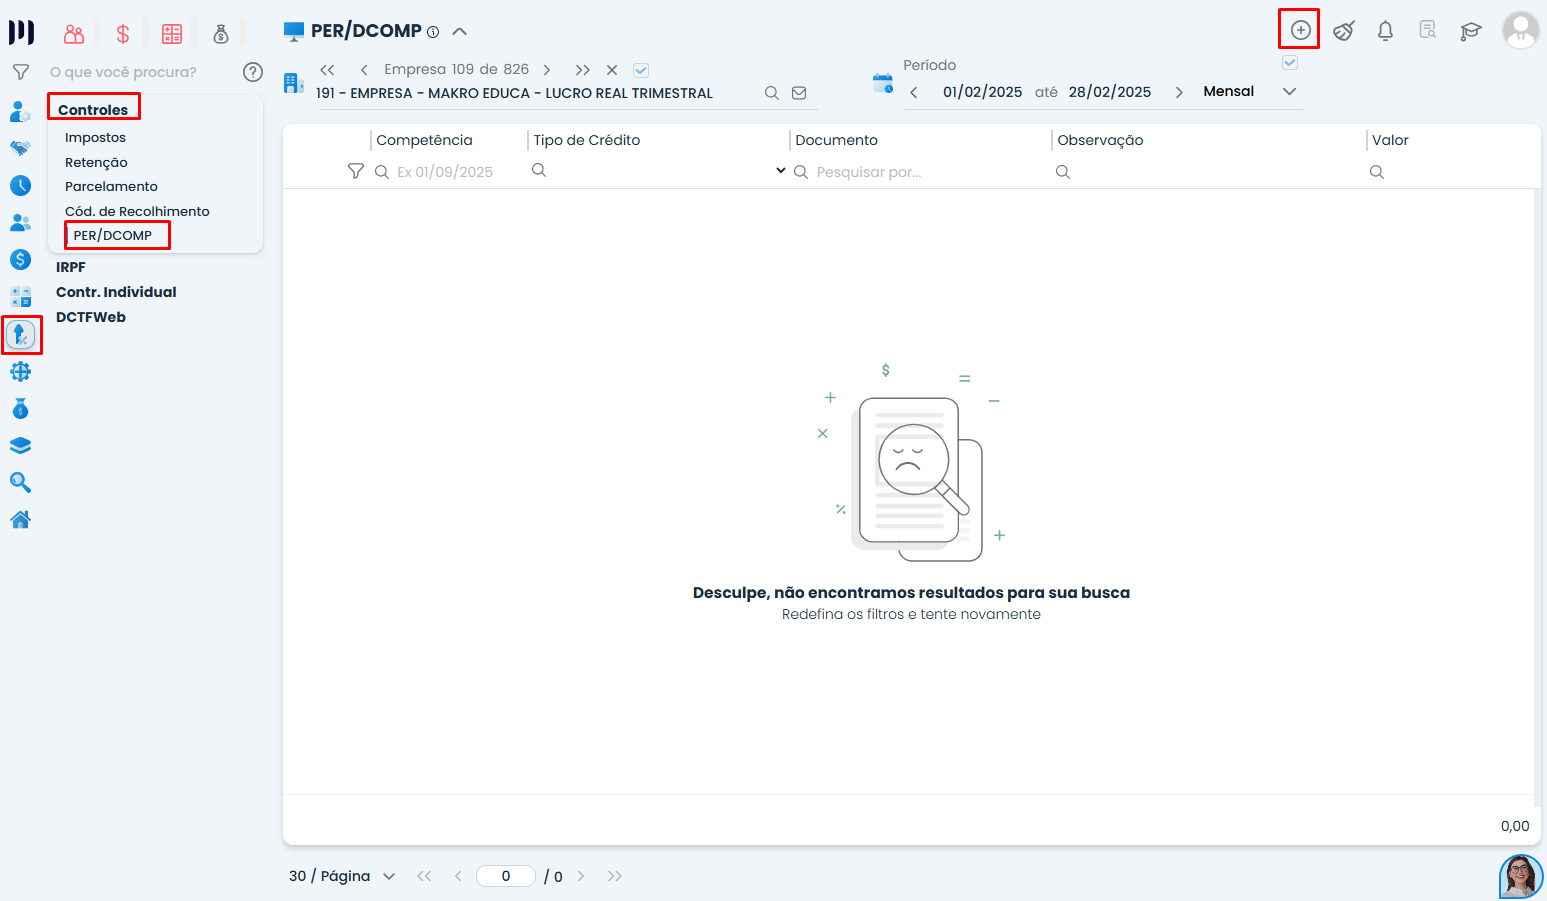Expand the Mensal period type dropdown
This screenshot has width=1547, height=901.
[1289, 91]
